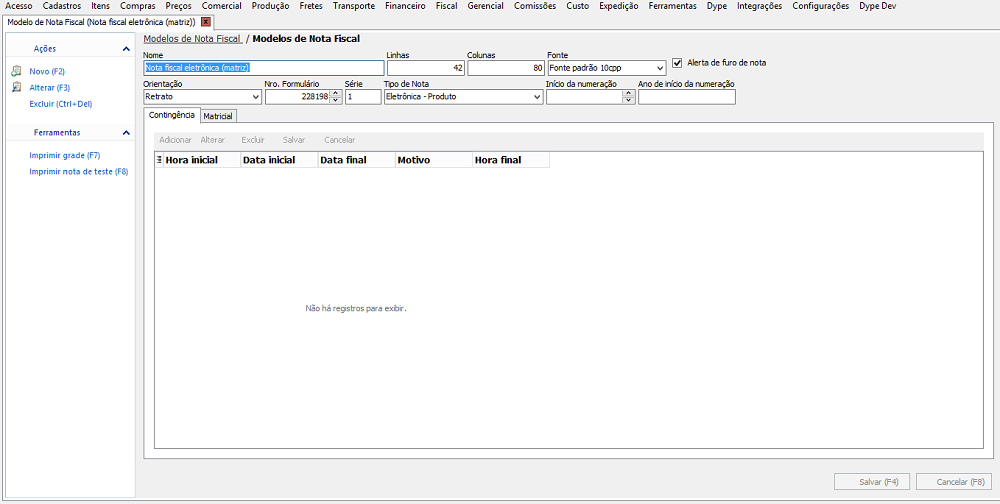The width and height of the screenshot is (1000, 504).
Task: Open the Comercial menu
Action: [x=221, y=6]
